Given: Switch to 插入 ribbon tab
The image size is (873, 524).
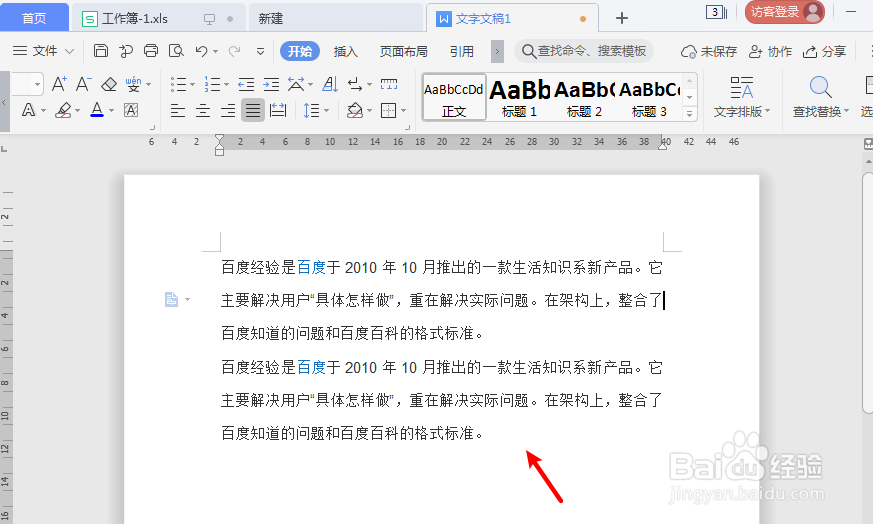Looking at the screenshot, I should point(345,51).
